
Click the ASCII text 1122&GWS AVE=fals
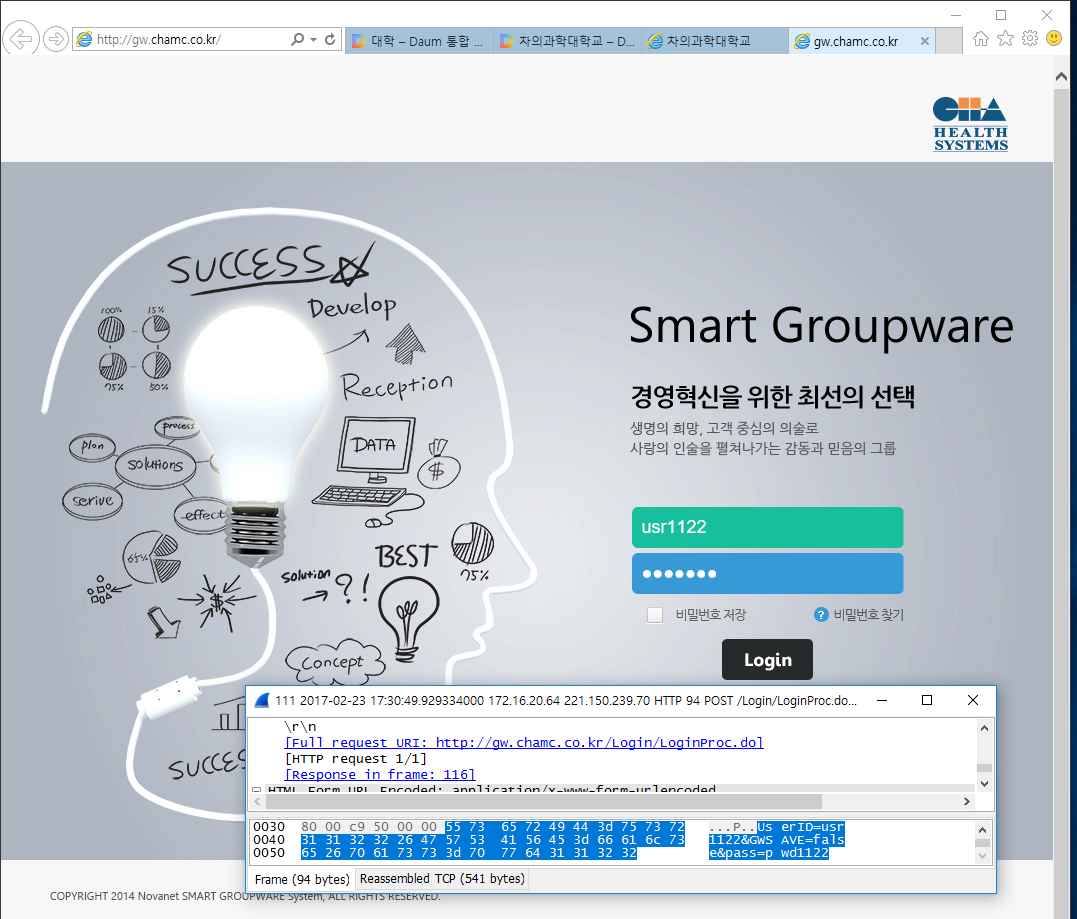[776, 839]
